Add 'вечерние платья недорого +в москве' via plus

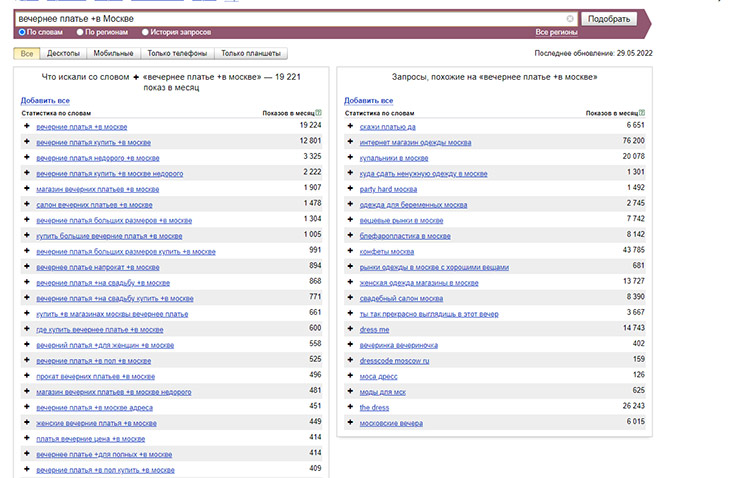(x=27, y=157)
